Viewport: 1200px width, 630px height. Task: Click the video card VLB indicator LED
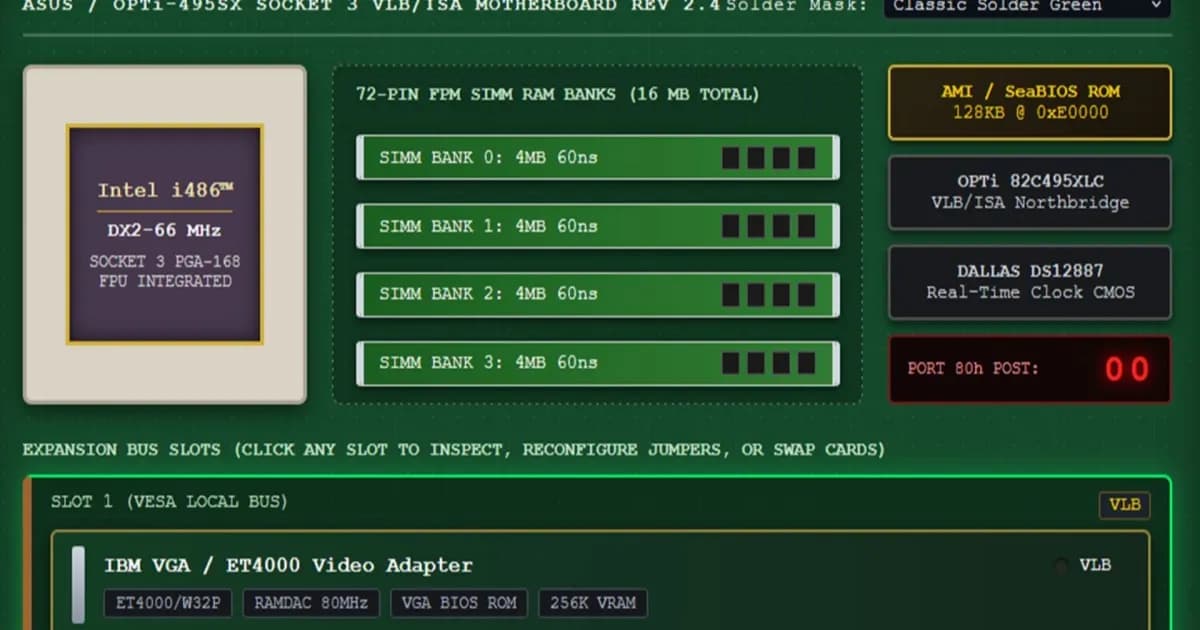tap(1060, 566)
